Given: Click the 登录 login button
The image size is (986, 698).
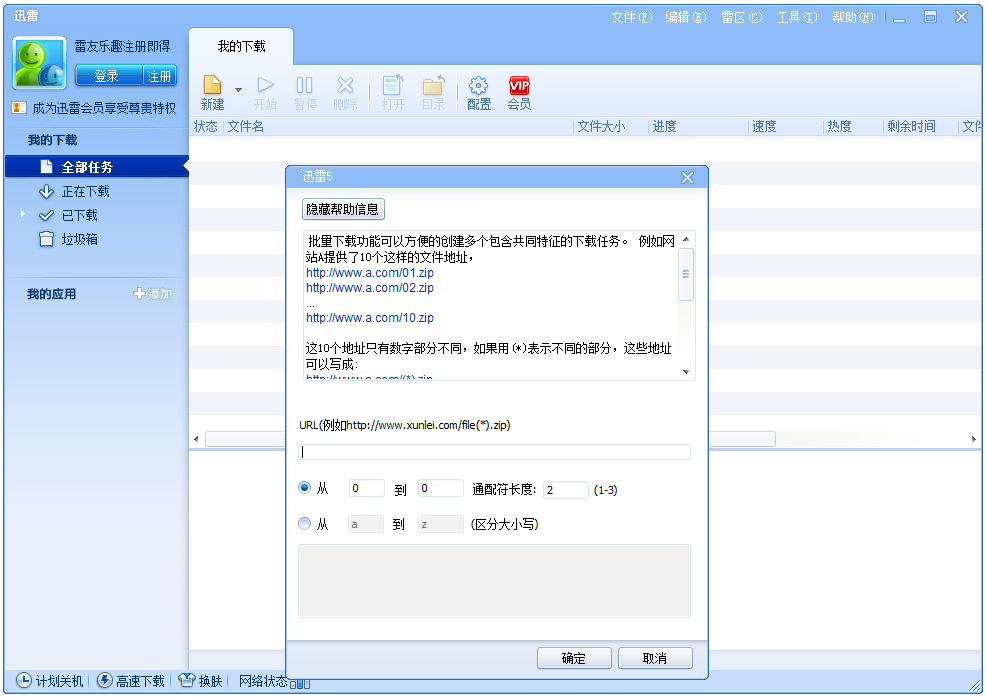Looking at the screenshot, I should pos(106,76).
